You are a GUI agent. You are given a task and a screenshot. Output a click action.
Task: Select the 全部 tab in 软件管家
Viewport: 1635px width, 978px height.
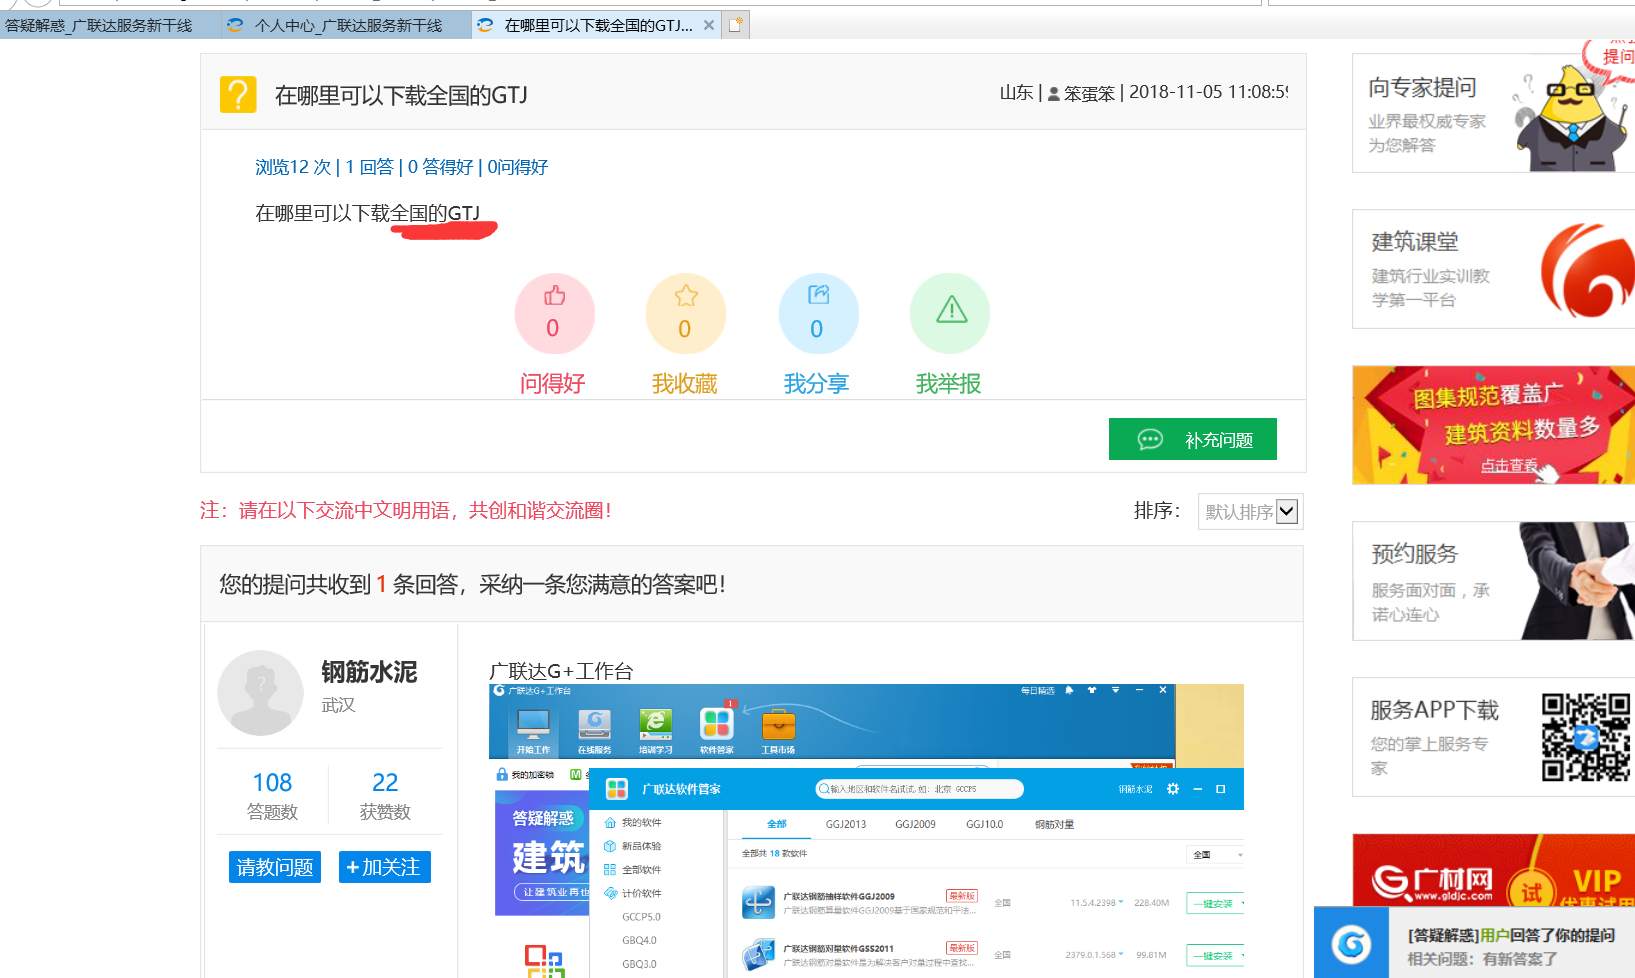point(777,824)
